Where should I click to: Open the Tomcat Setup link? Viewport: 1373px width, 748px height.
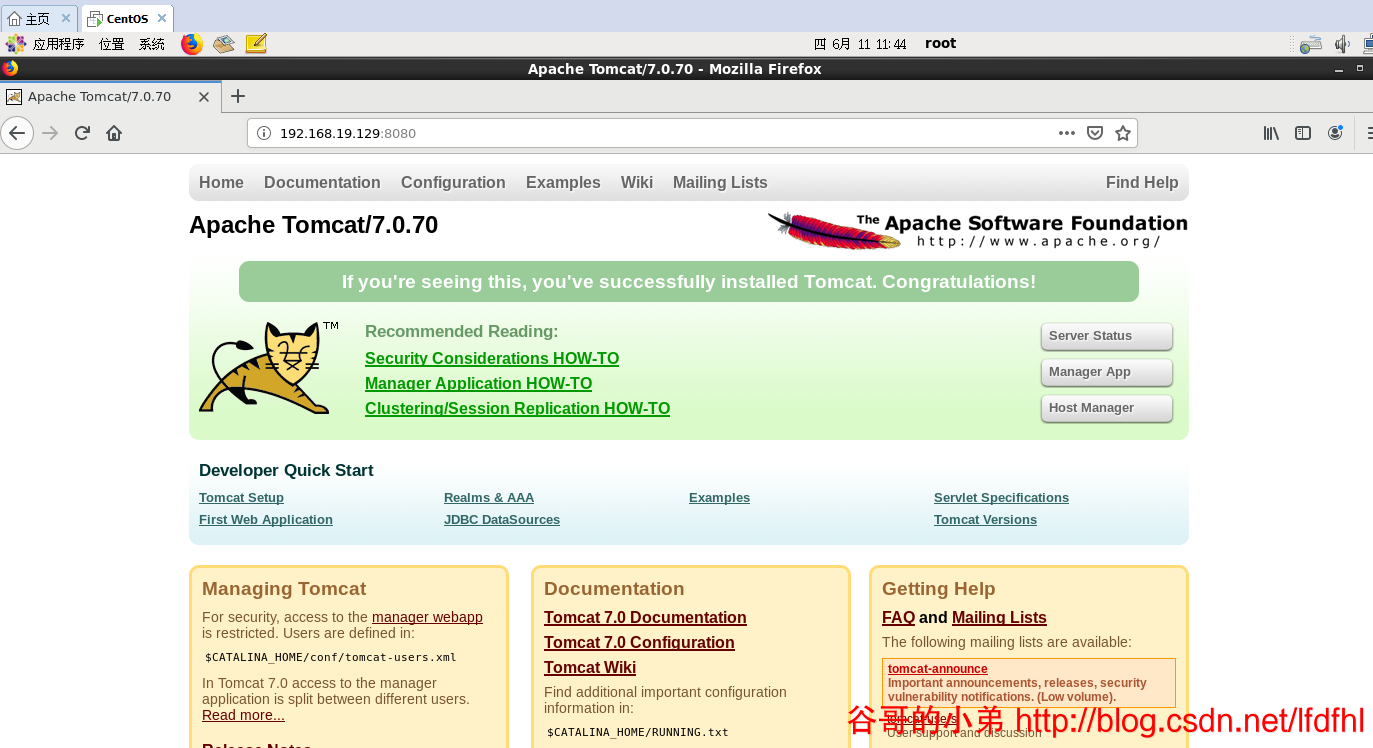(241, 498)
